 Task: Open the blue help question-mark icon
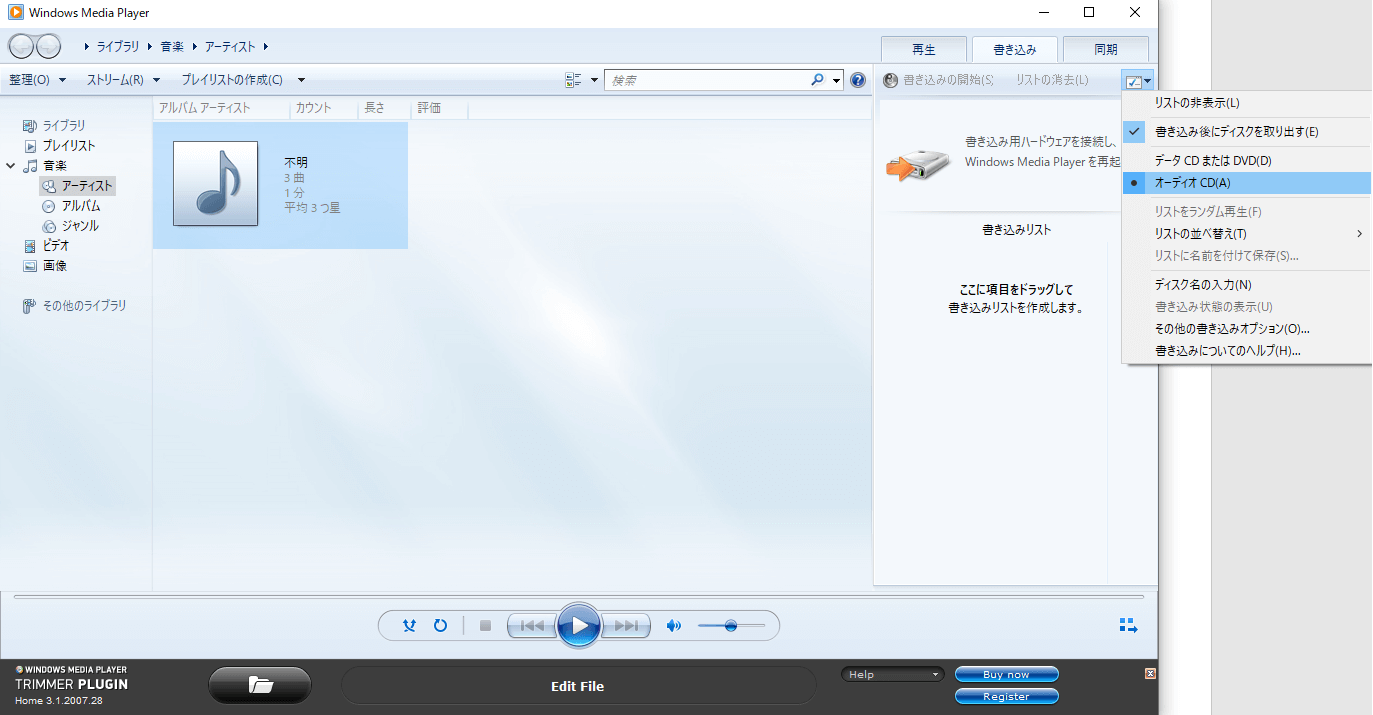tap(858, 80)
